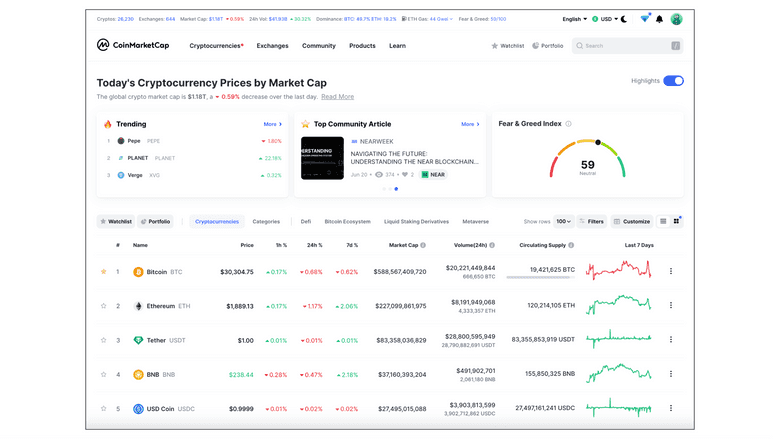Screen dimensions: 780x439
Task: Switch to list view layout icon
Action: 663,221
